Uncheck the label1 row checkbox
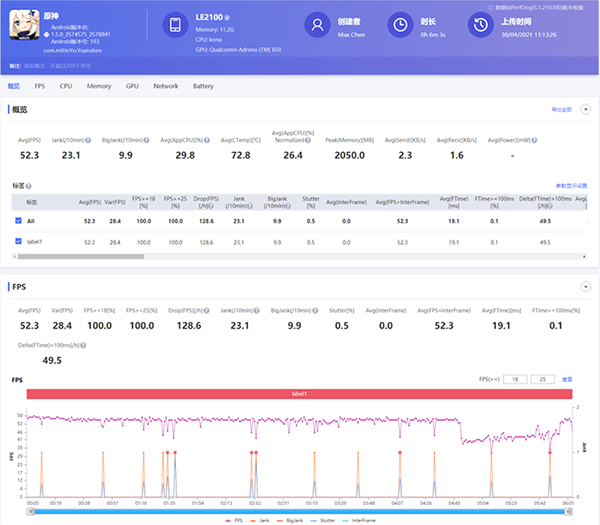 click(x=19, y=242)
